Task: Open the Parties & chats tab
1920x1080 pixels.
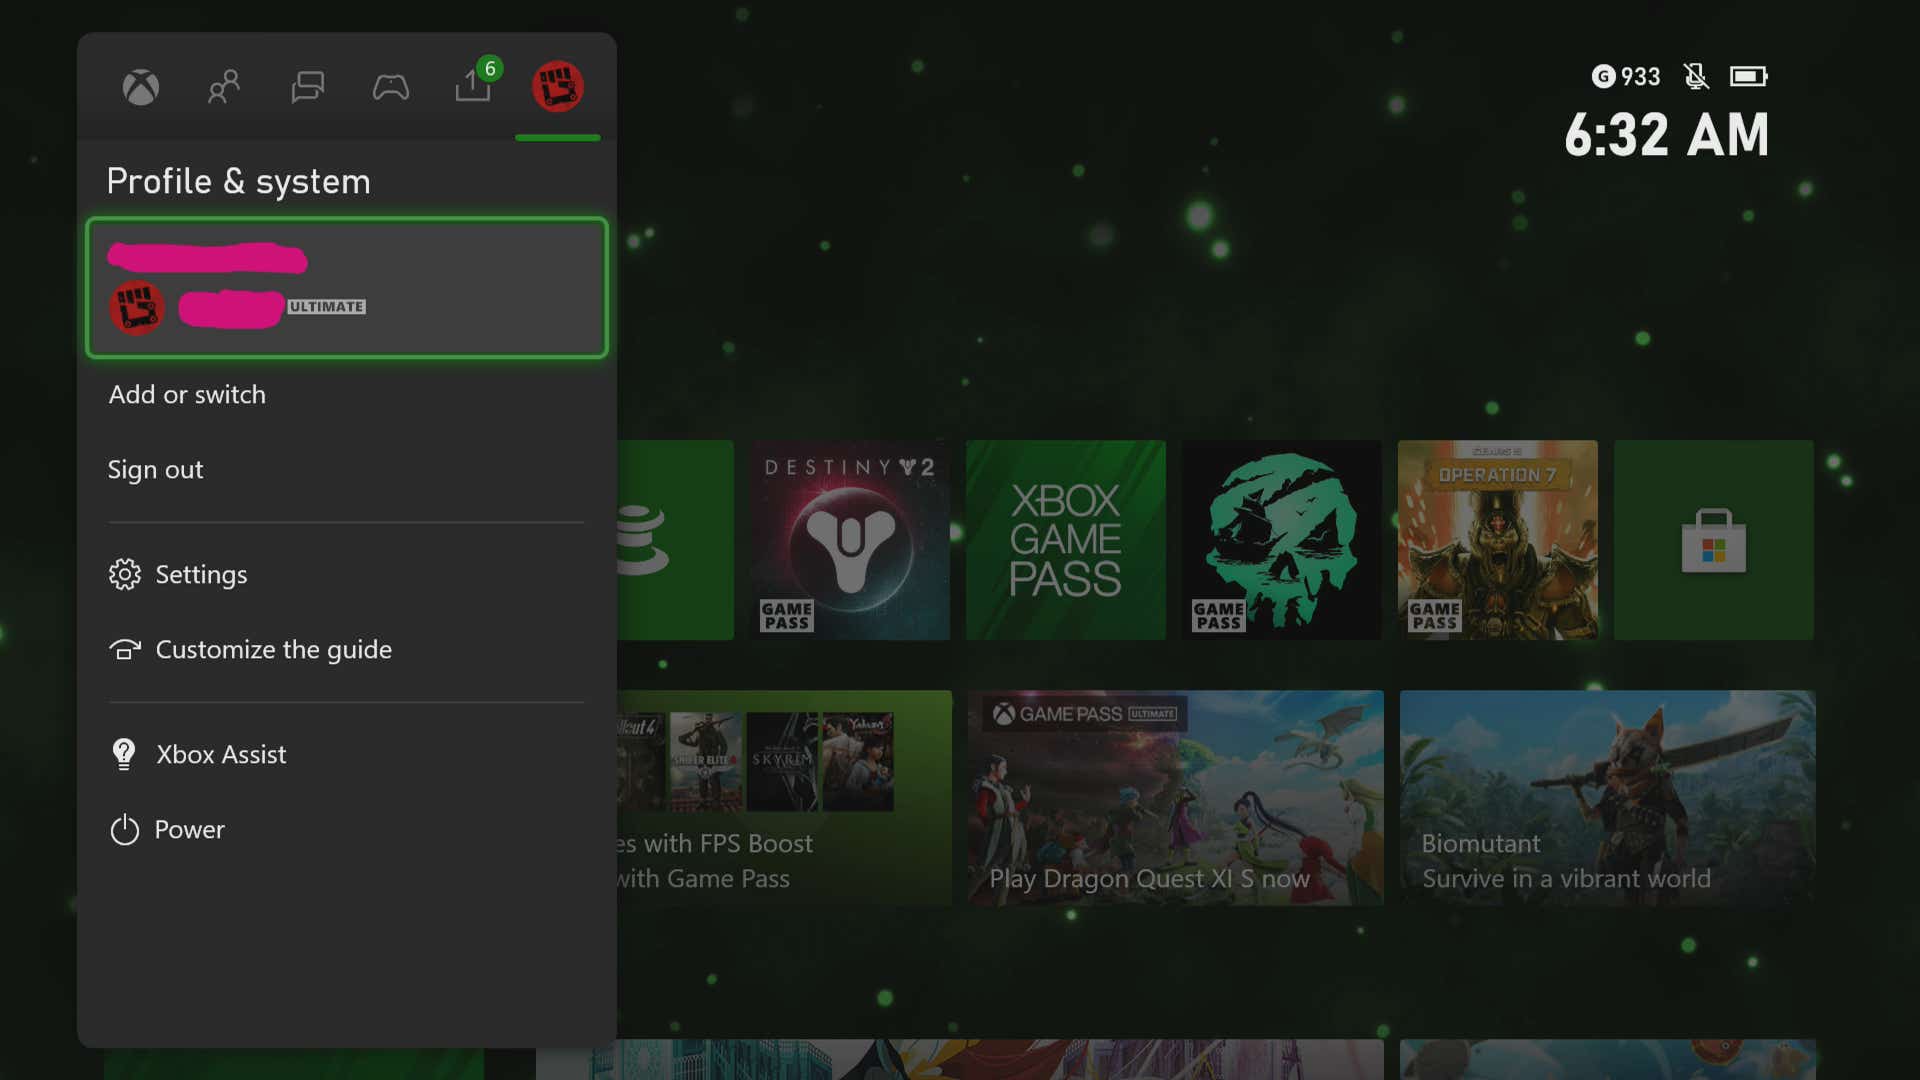Action: (x=307, y=87)
